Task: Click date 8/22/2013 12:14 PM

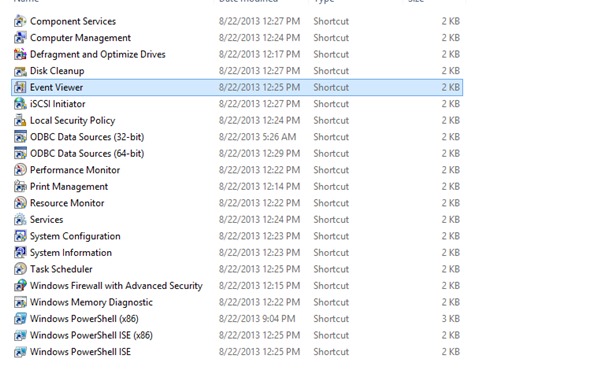Action: (x=259, y=186)
